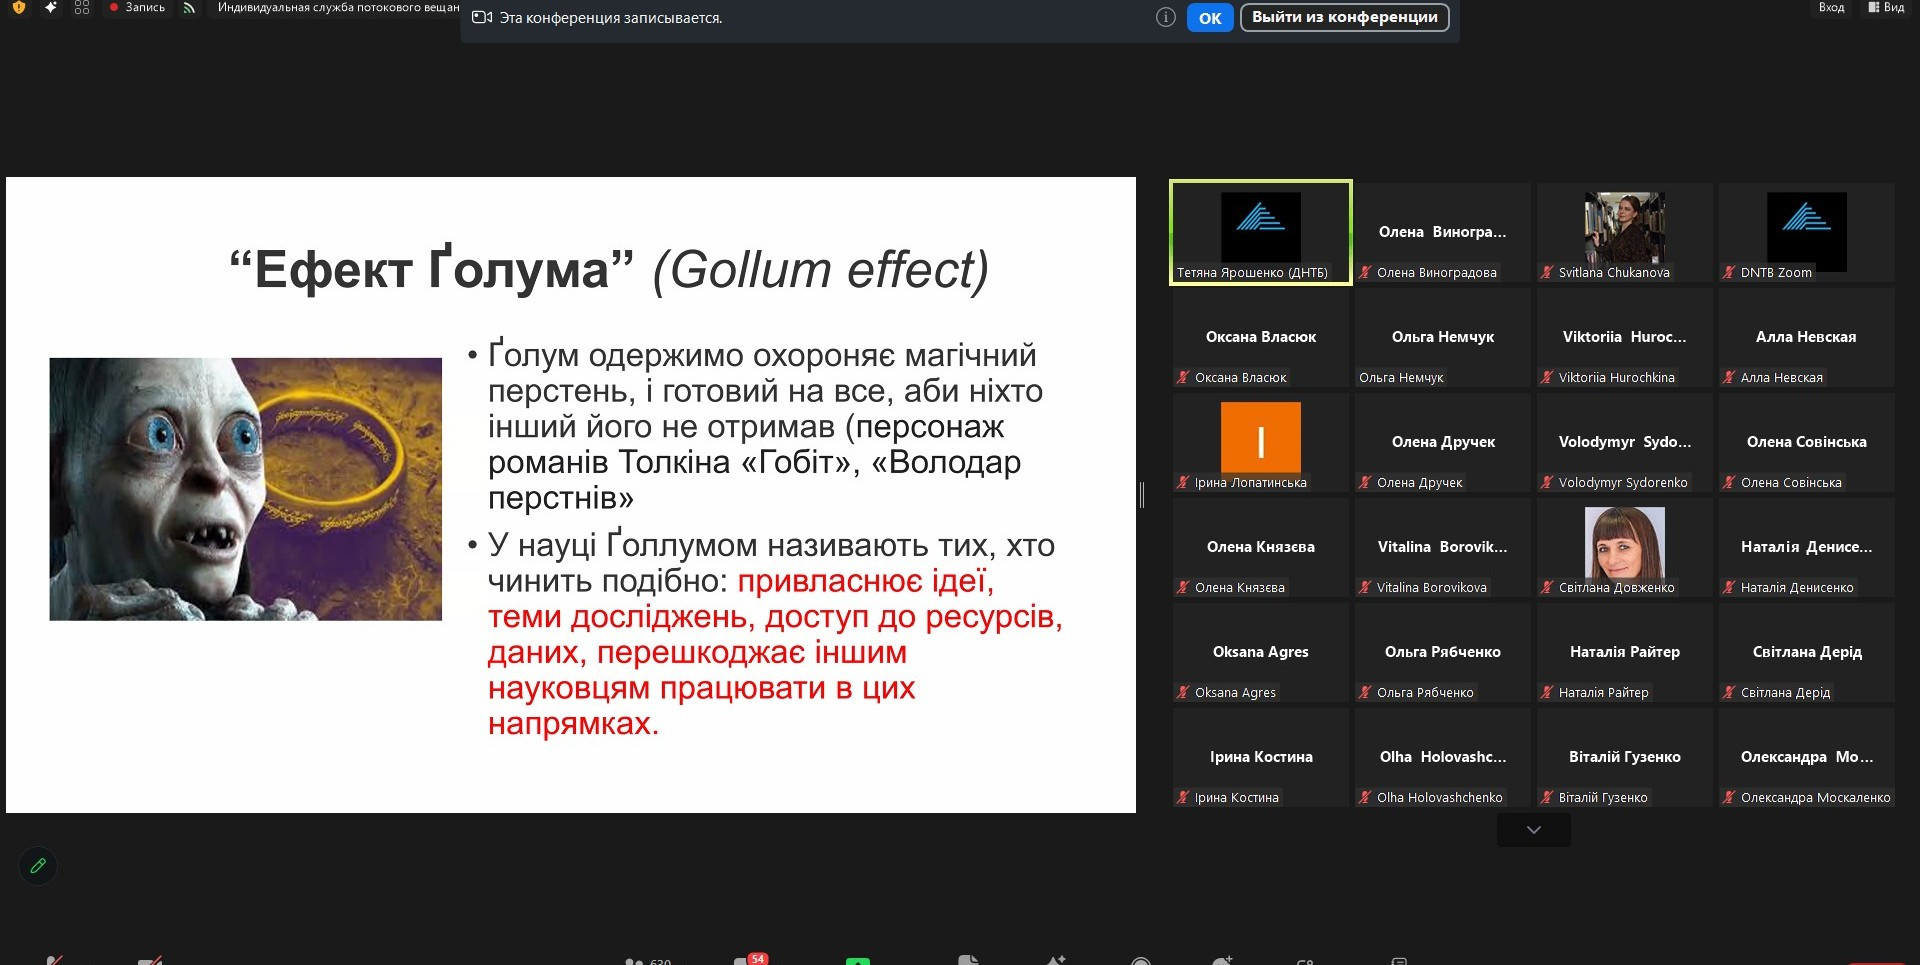Click the muted mic icon of Svitlana Chukanova
The height and width of the screenshot is (965, 1920).
[1547, 272]
